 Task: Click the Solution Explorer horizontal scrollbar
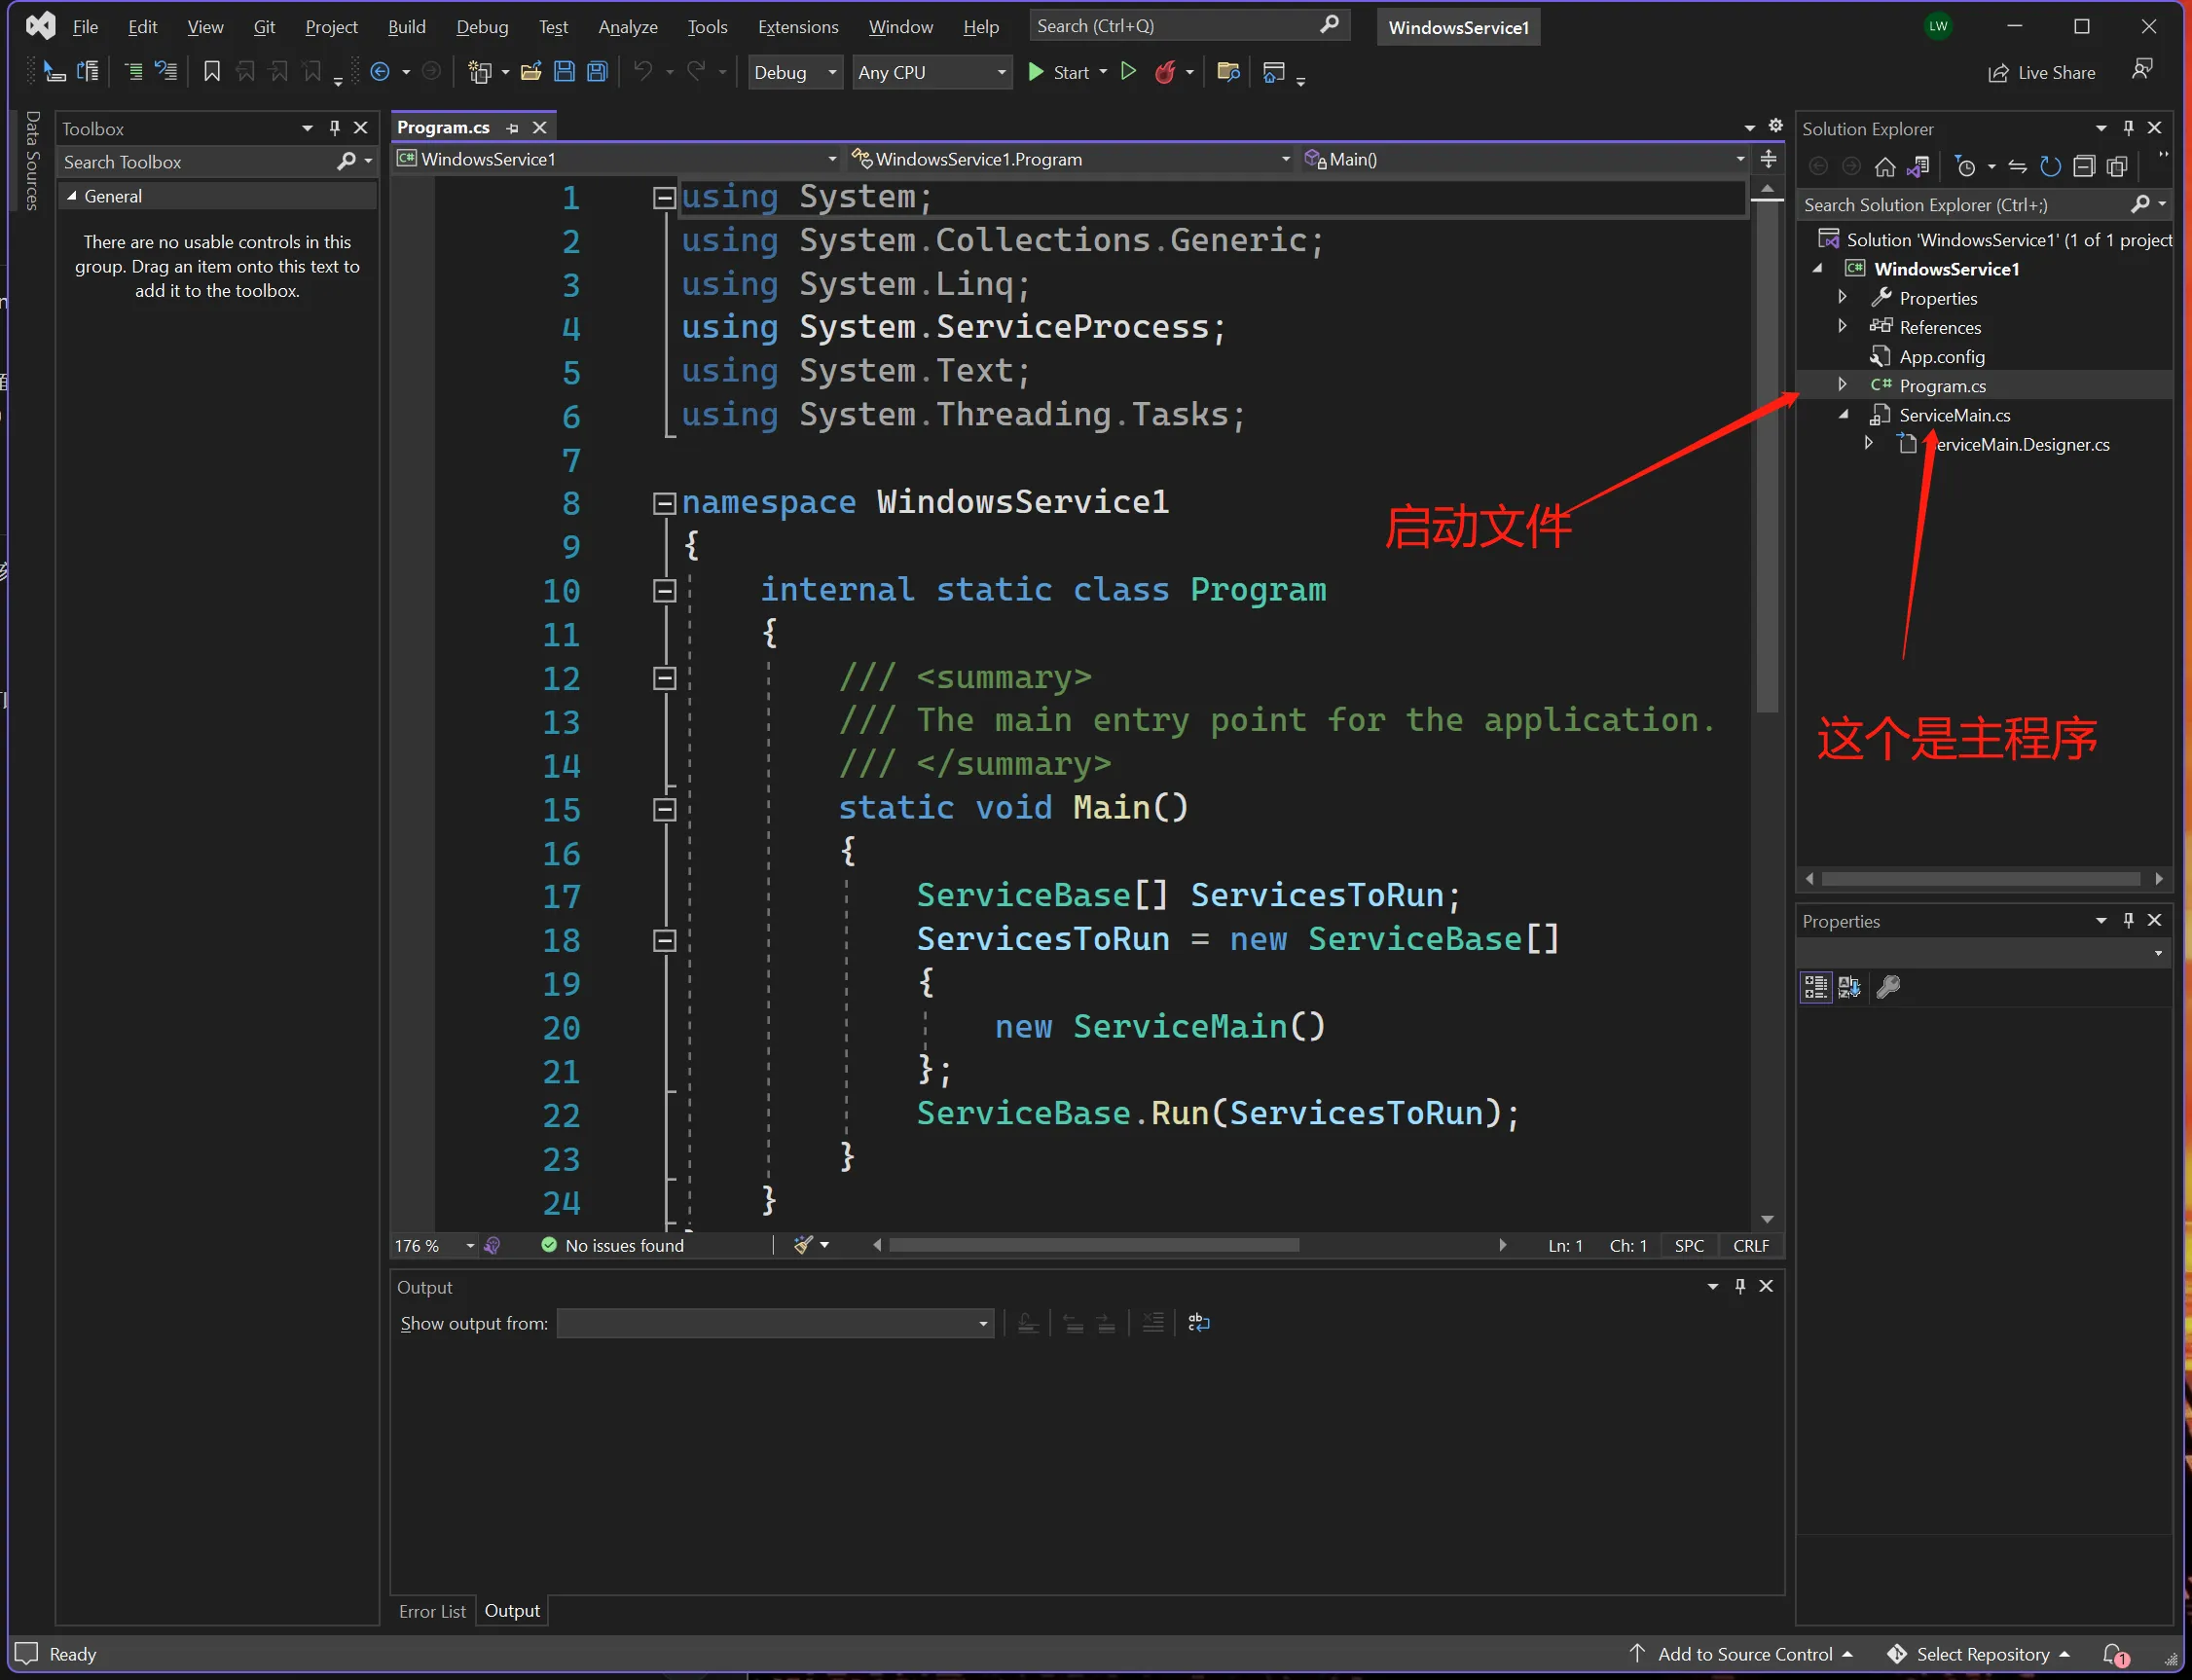tap(1982, 879)
